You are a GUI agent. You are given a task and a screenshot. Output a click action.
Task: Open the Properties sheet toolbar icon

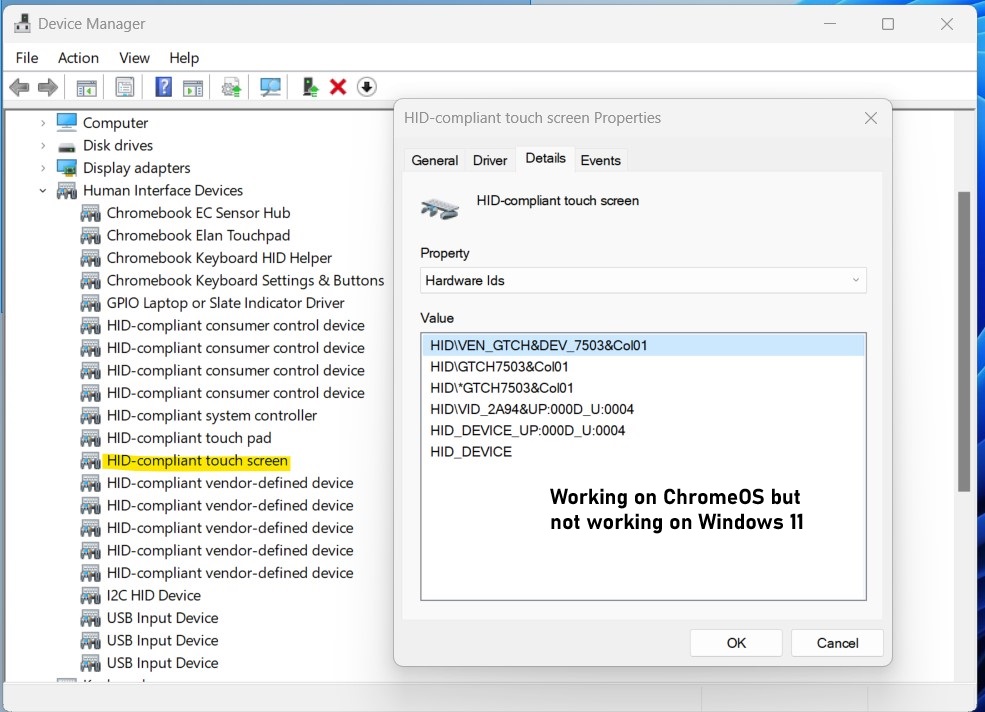(x=125, y=87)
